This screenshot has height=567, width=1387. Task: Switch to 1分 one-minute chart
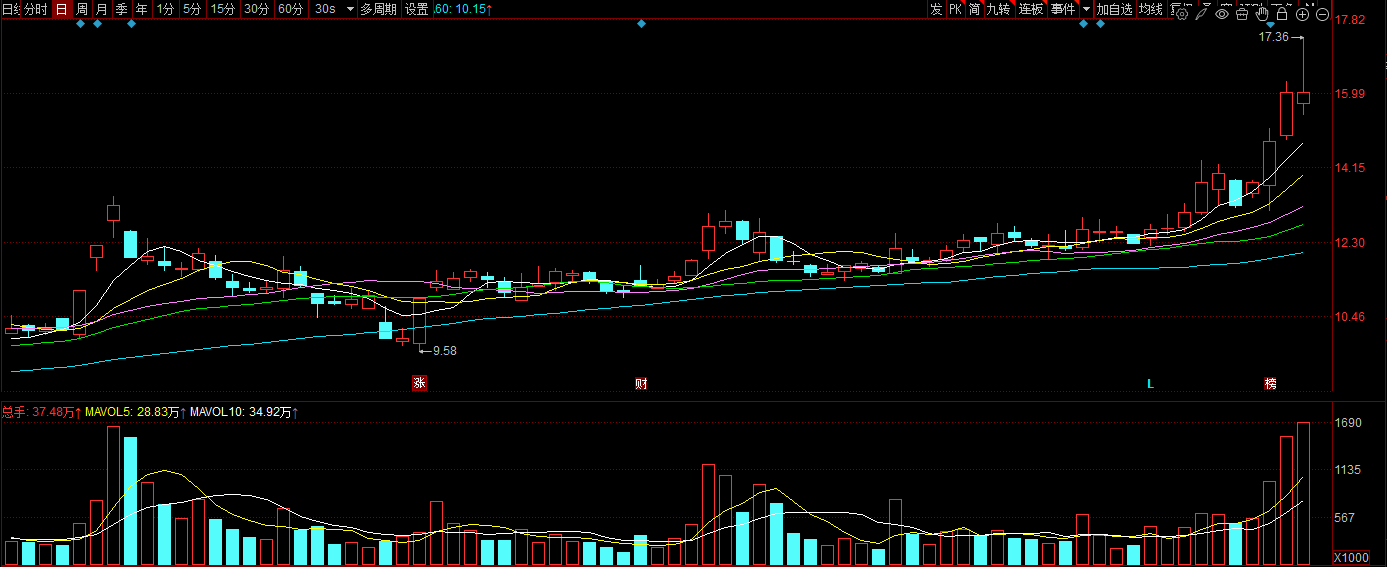click(165, 9)
